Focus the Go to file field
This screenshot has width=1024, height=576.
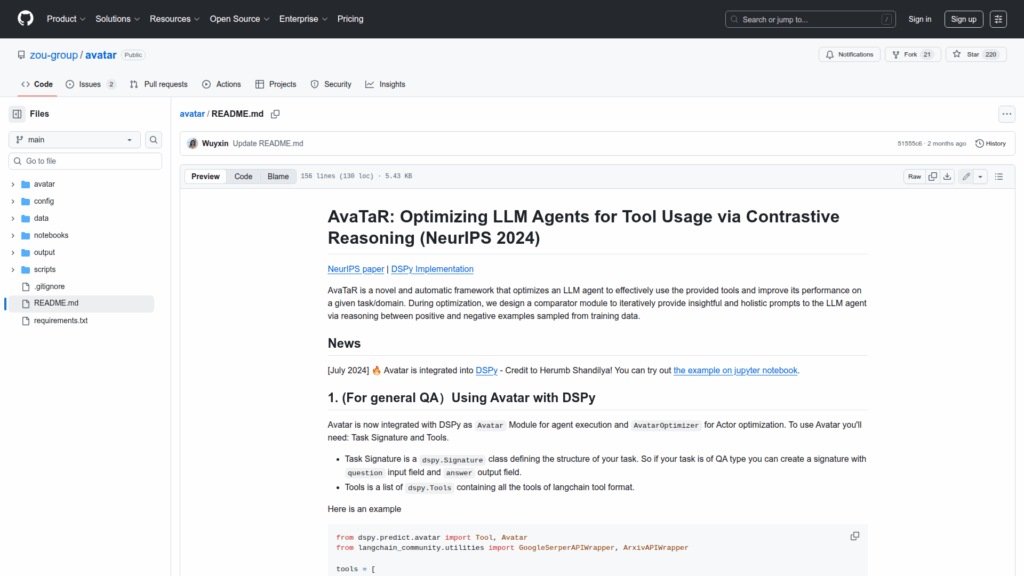[85, 161]
